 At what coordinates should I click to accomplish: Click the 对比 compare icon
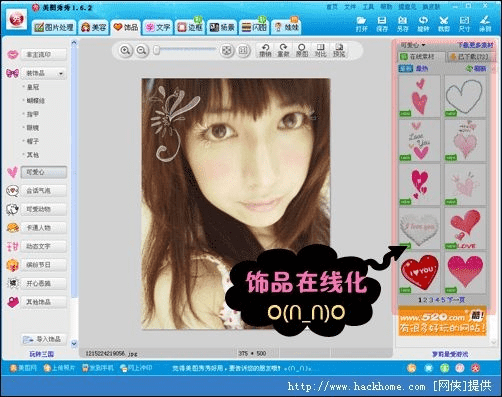[x=320, y=50]
